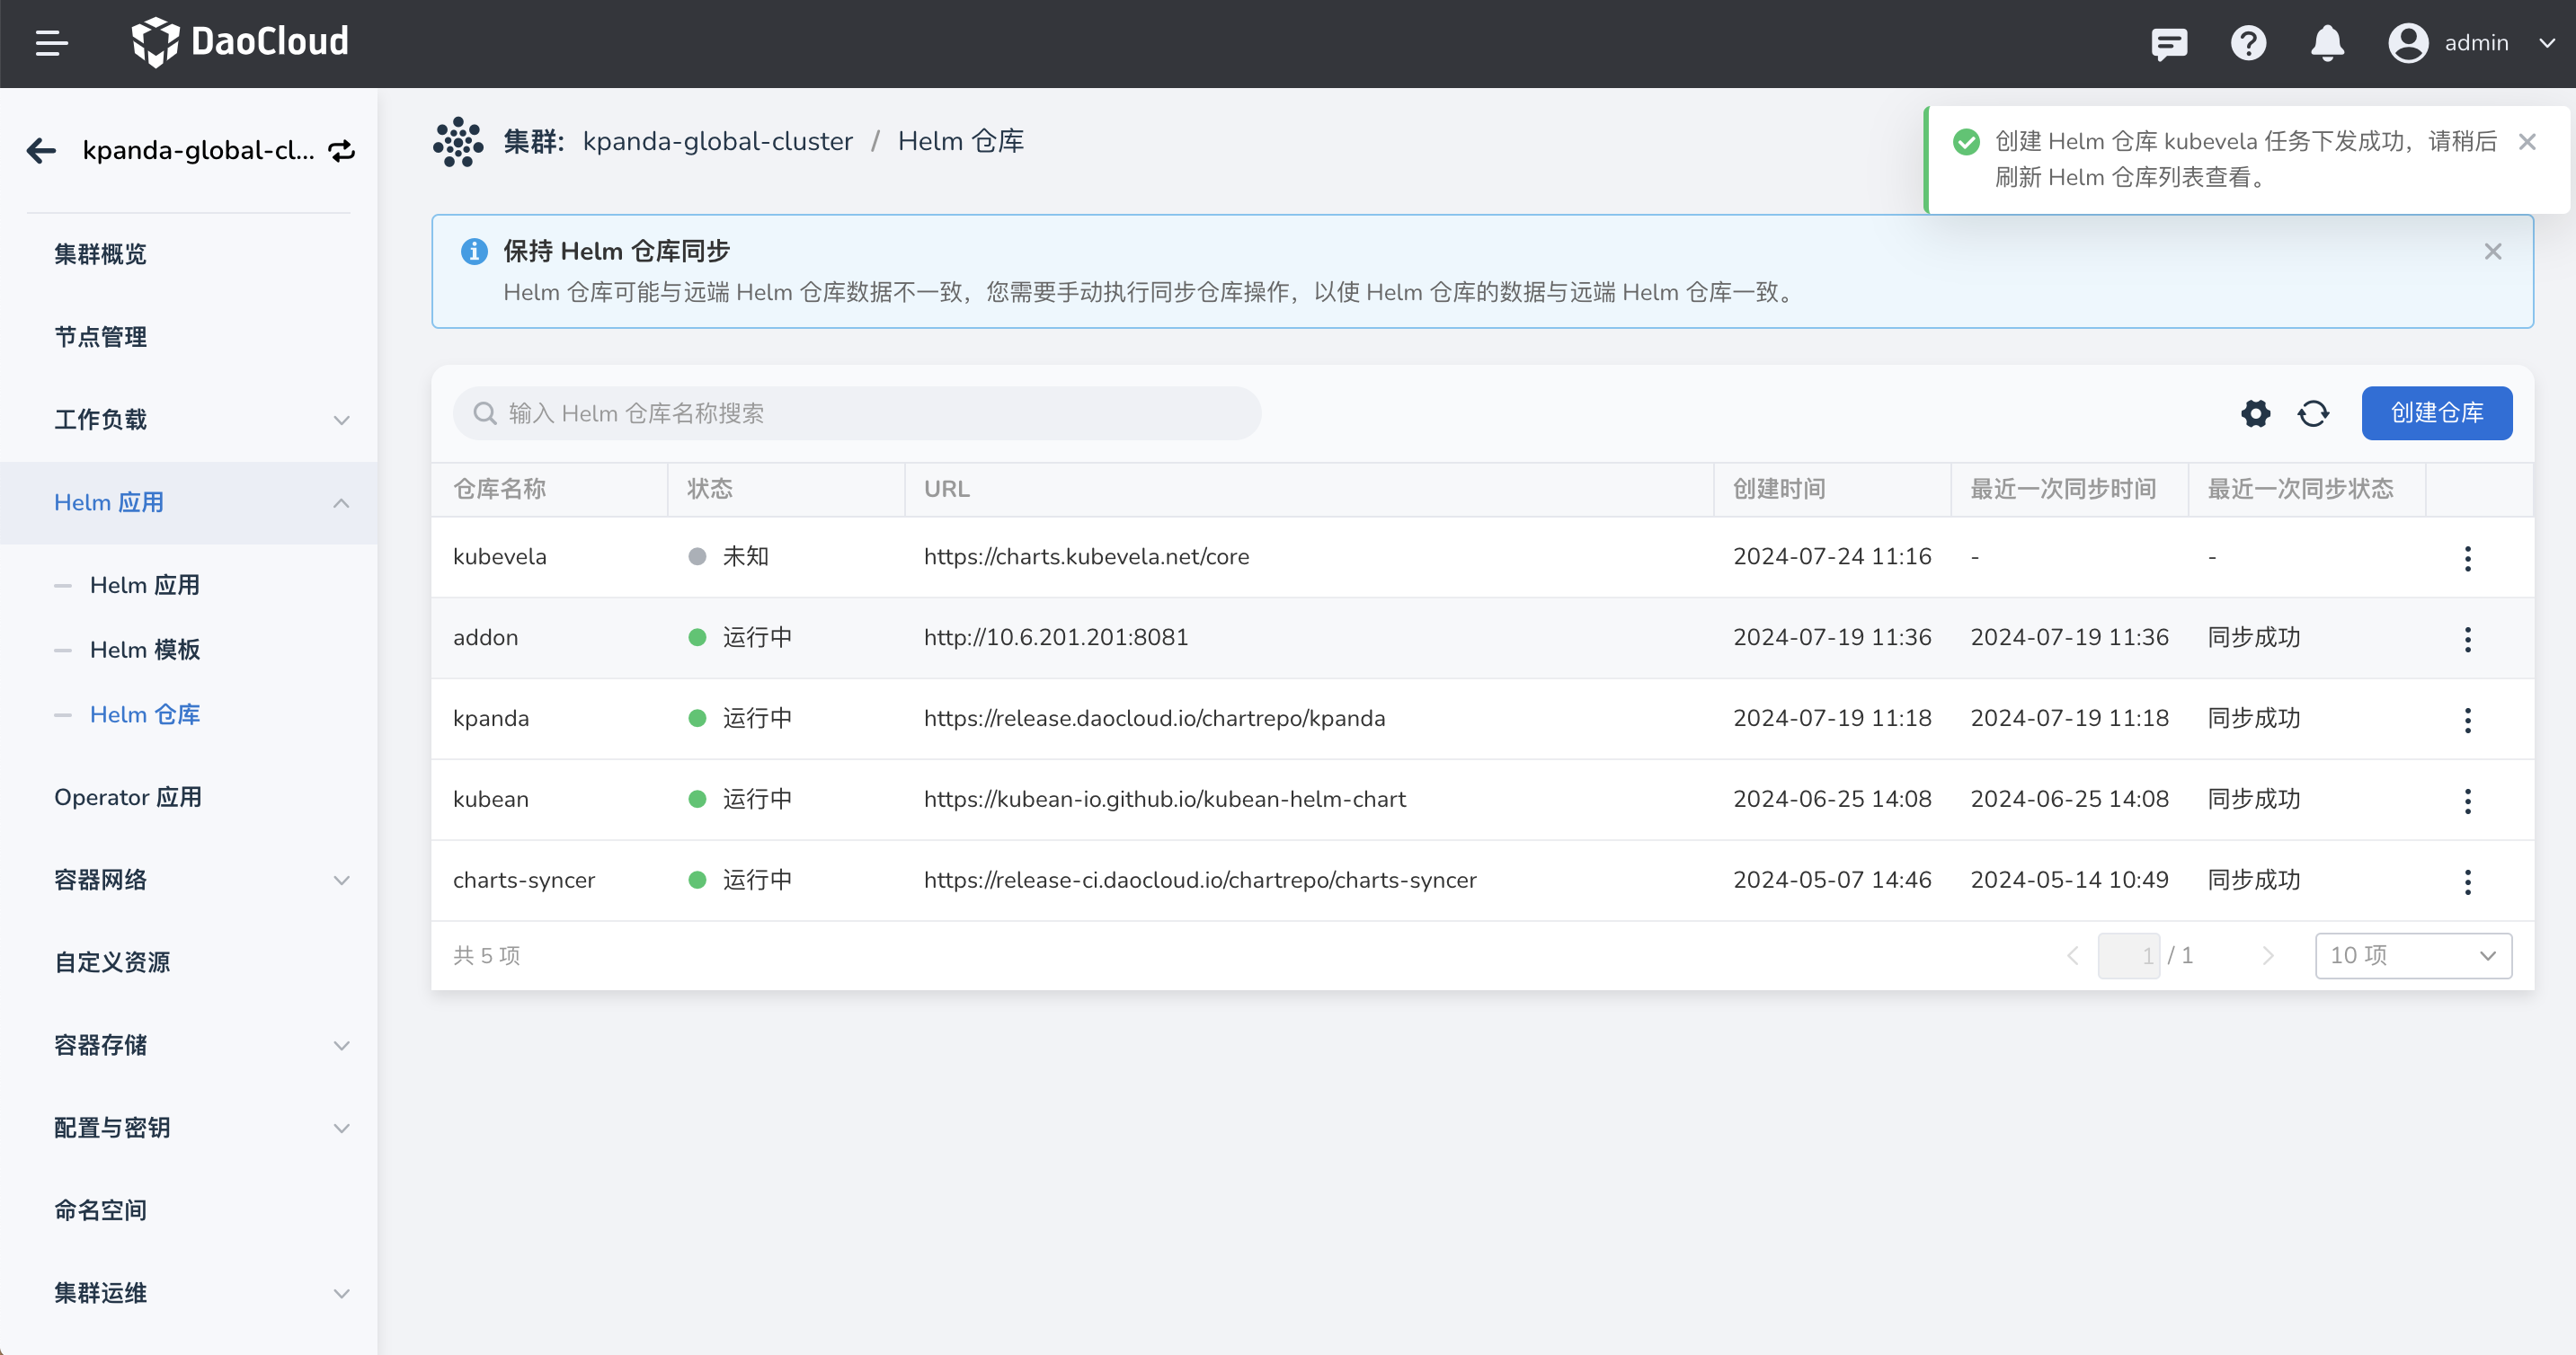Open the messages chat icon
This screenshot has width=2576, height=1355.
pos(2169,43)
